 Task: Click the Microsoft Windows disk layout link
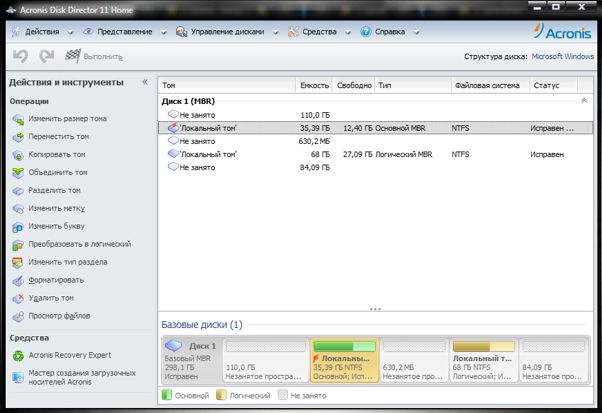click(562, 56)
